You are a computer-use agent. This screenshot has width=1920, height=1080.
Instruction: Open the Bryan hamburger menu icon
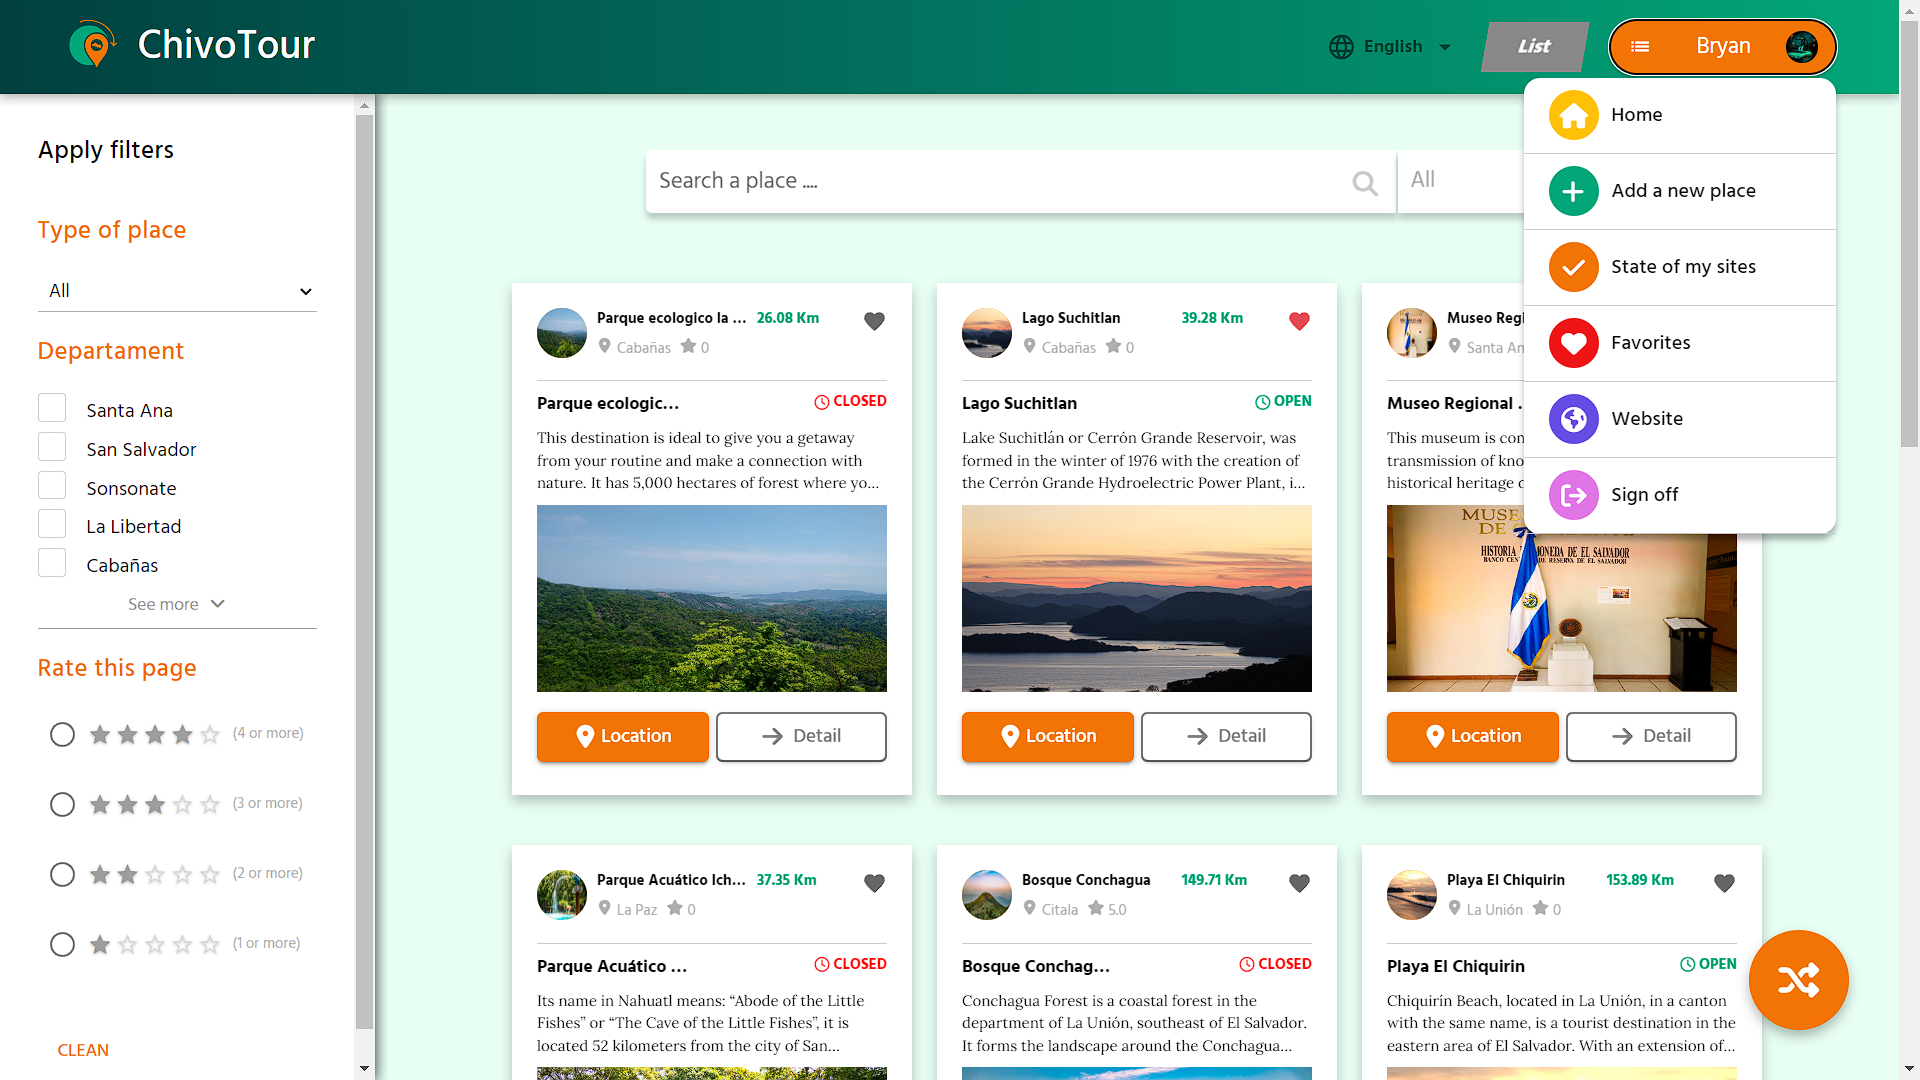(1640, 47)
